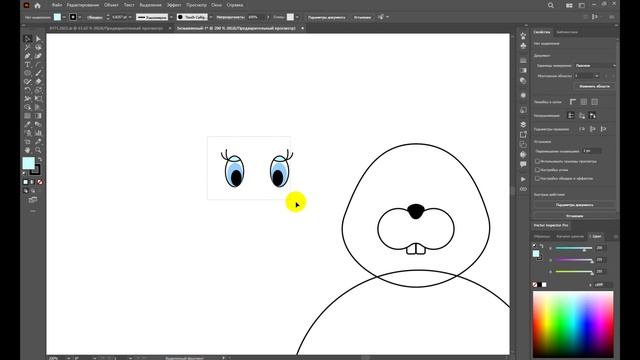The height and width of the screenshot is (360, 640).
Task: Open the Редактирование menu
Action: tap(83, 5)
